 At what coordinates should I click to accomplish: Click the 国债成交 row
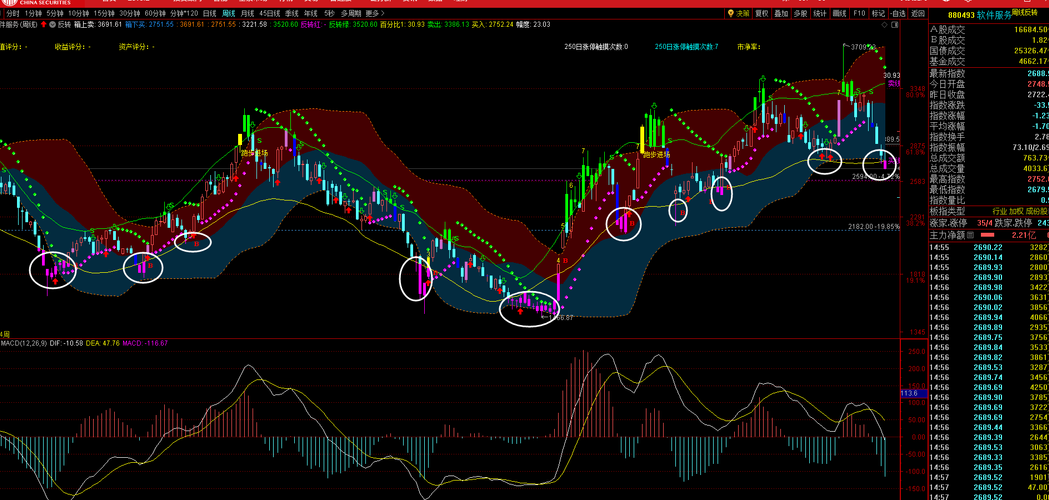coord(989,50)
